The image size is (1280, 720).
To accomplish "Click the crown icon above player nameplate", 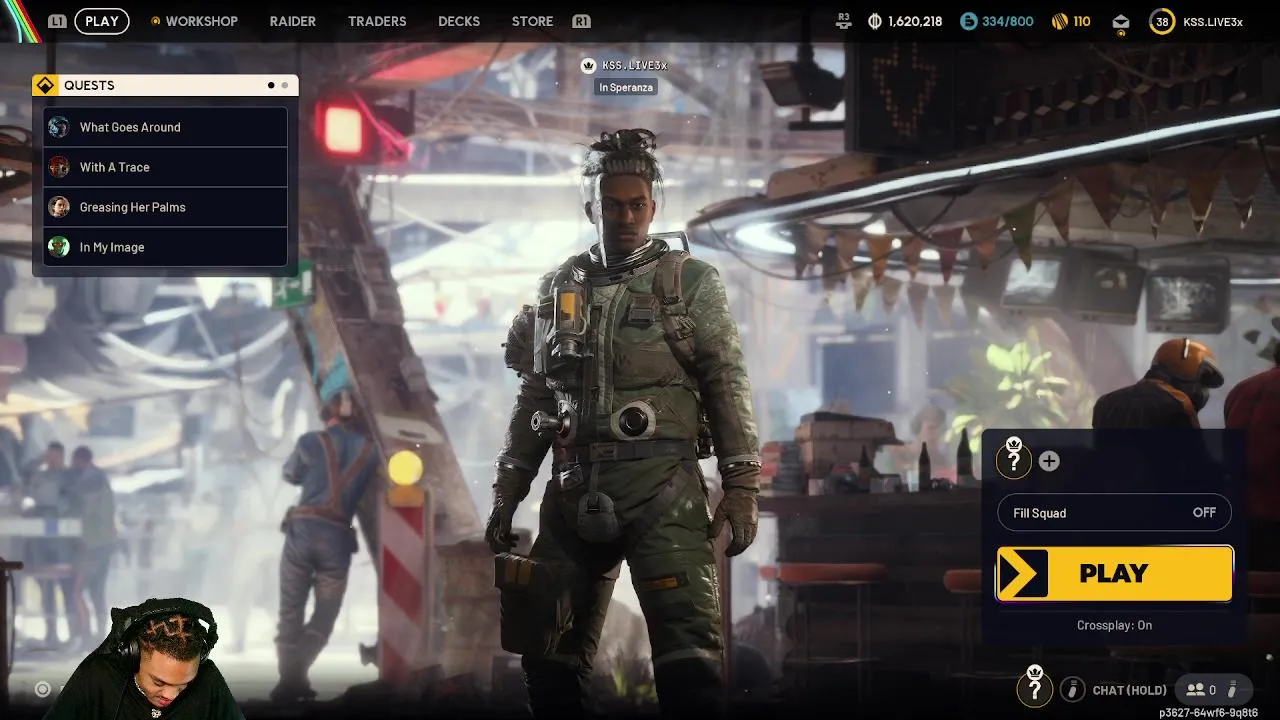I will (x=588, y=66).
